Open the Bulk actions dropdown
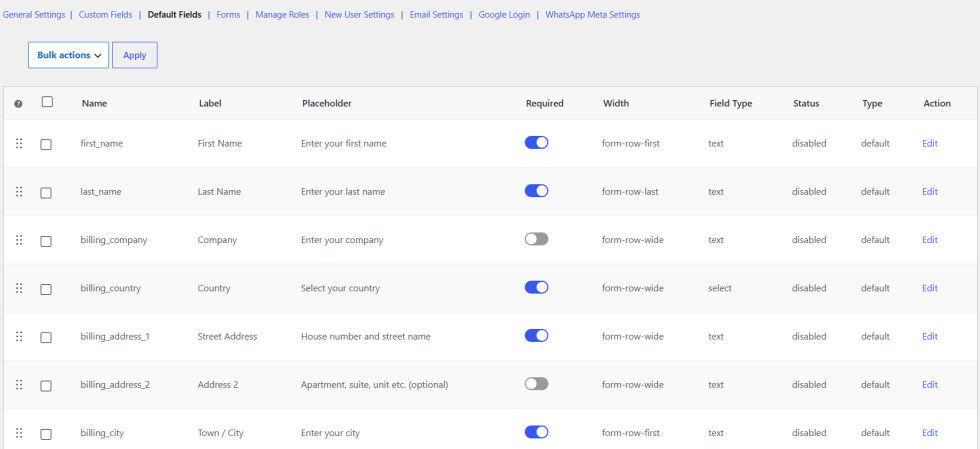This screenshot has height=449, width=980. [69, 55]
